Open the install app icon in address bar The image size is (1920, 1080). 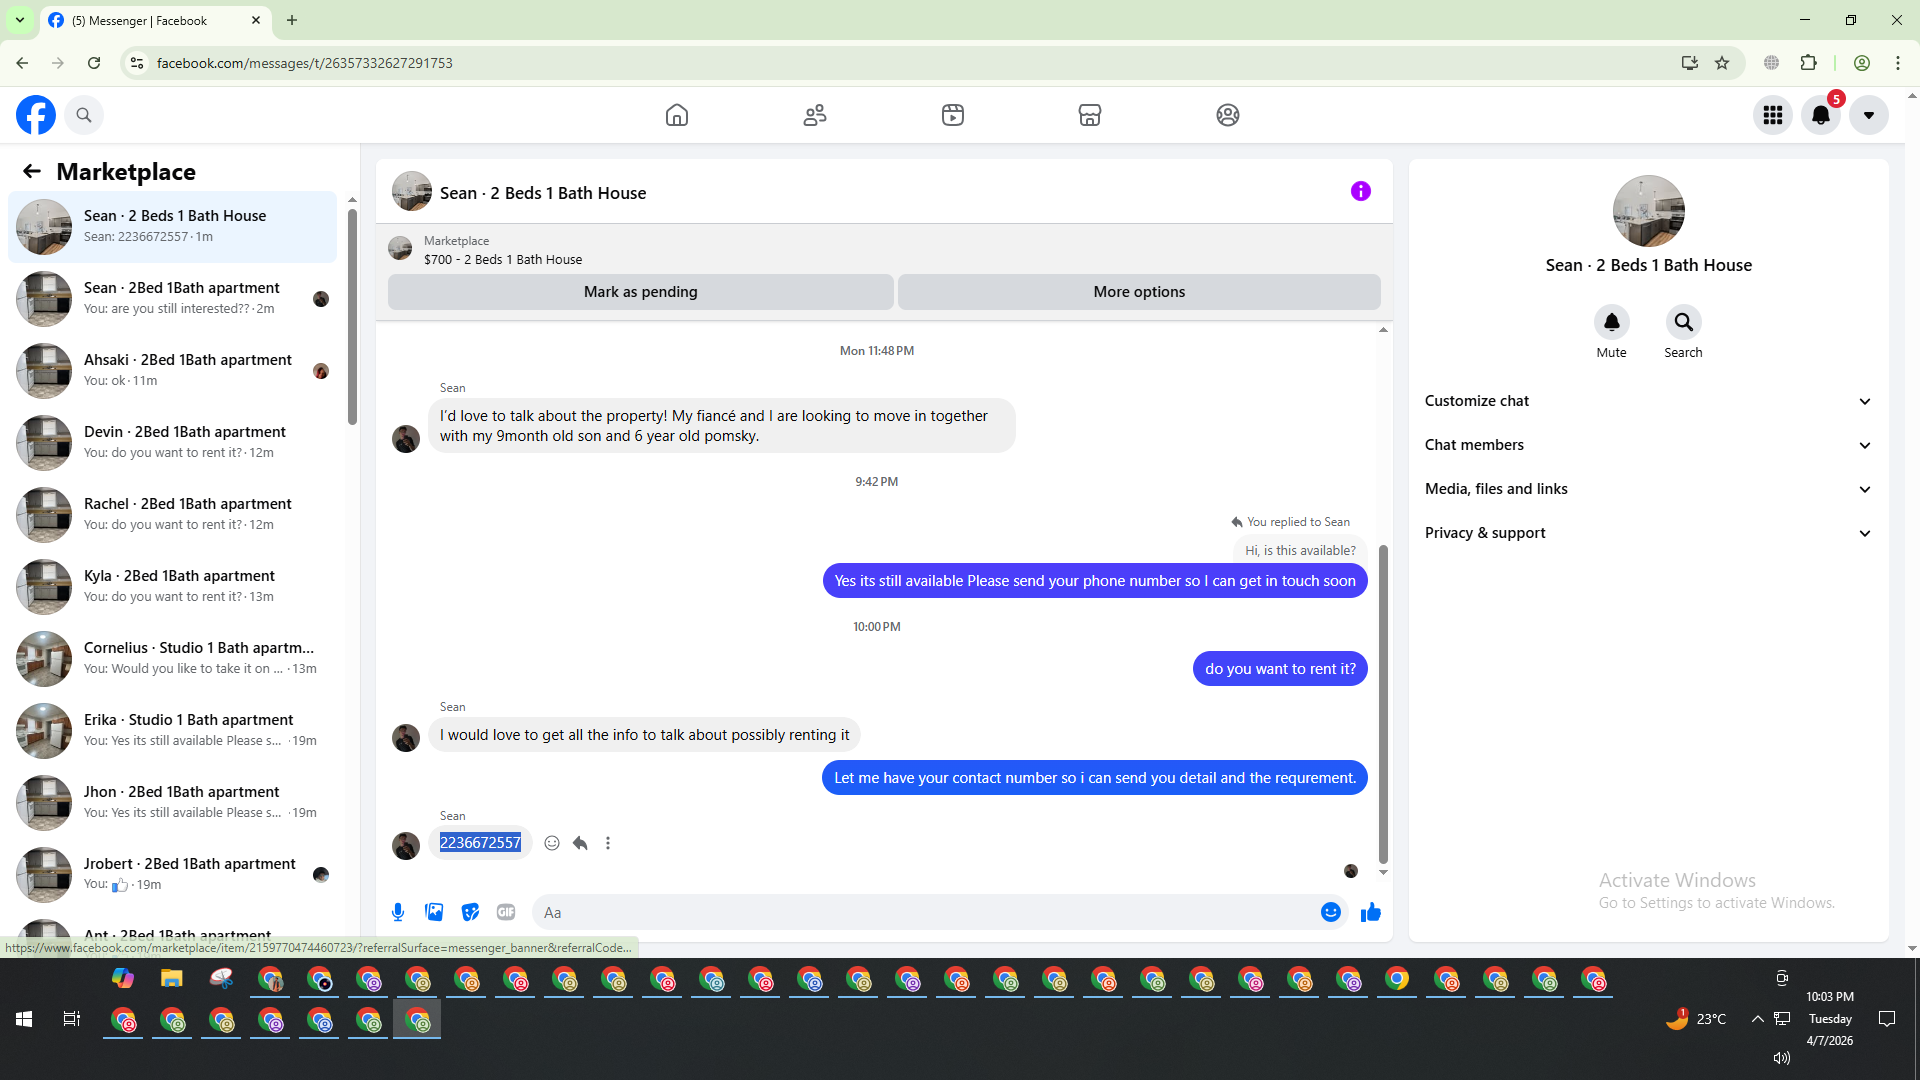point(1690,63)
